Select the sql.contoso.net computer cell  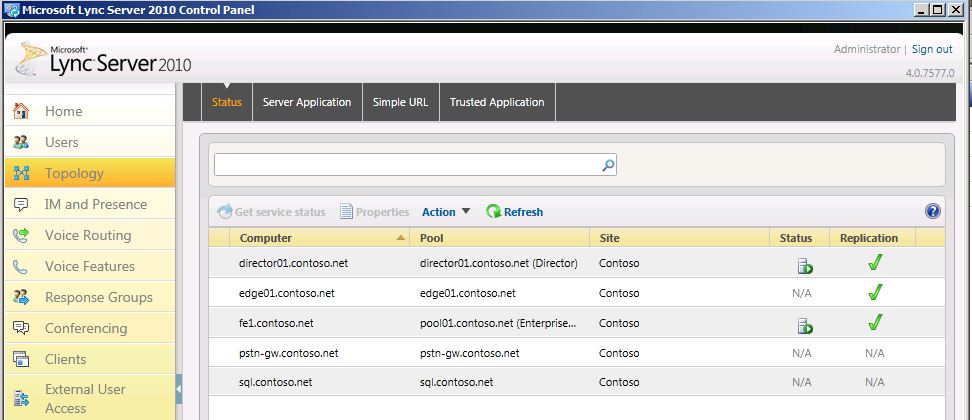tap(275, 382)
